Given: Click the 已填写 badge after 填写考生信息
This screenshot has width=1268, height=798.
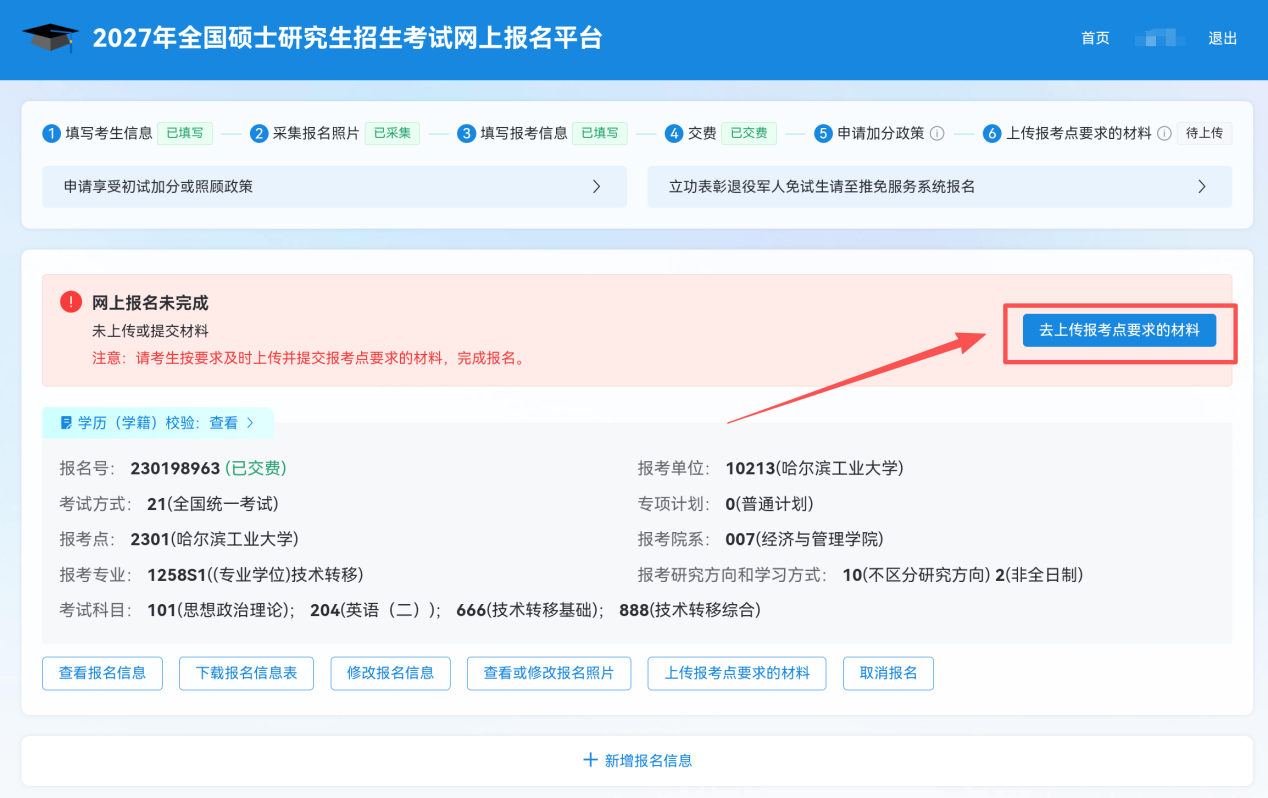Looking at the screenshot, I should (x=185, y=133).
